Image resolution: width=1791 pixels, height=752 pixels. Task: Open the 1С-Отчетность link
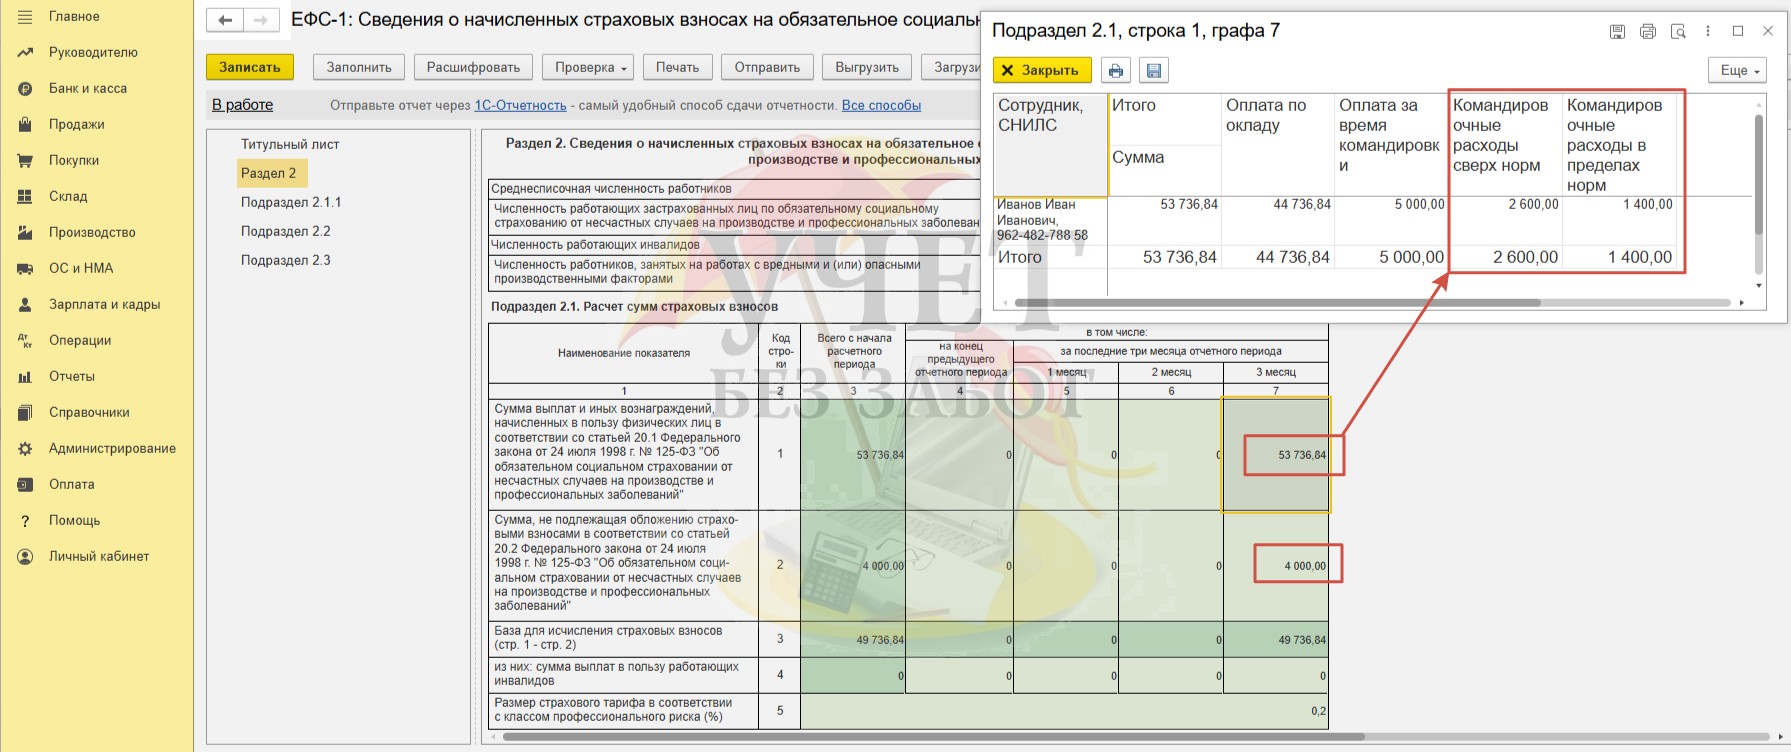[520, 105]
